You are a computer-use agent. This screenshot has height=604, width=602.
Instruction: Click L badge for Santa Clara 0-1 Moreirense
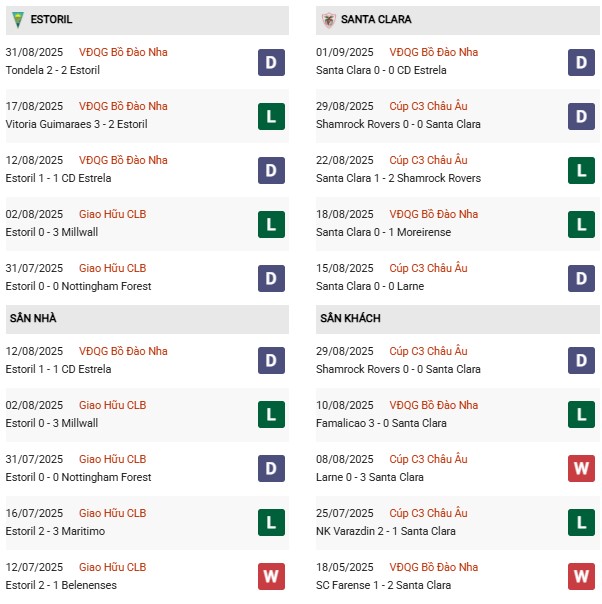point(583,225)
